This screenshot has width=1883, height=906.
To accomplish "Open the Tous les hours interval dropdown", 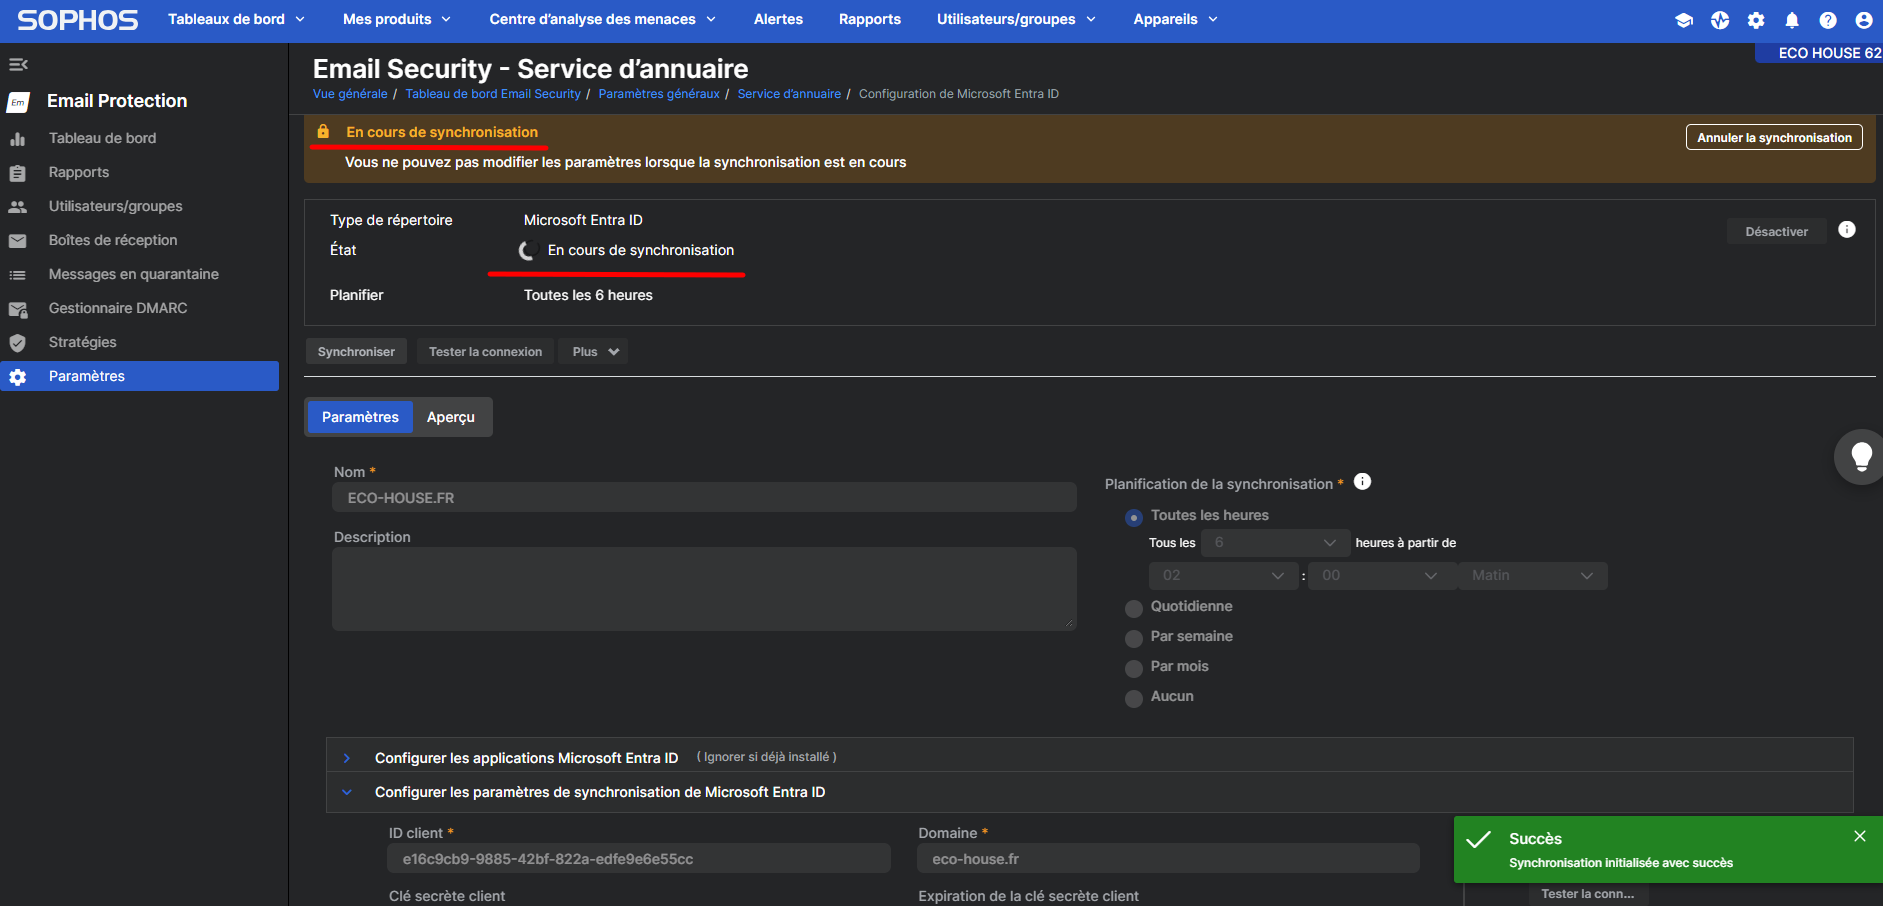I will [1275, 543].
